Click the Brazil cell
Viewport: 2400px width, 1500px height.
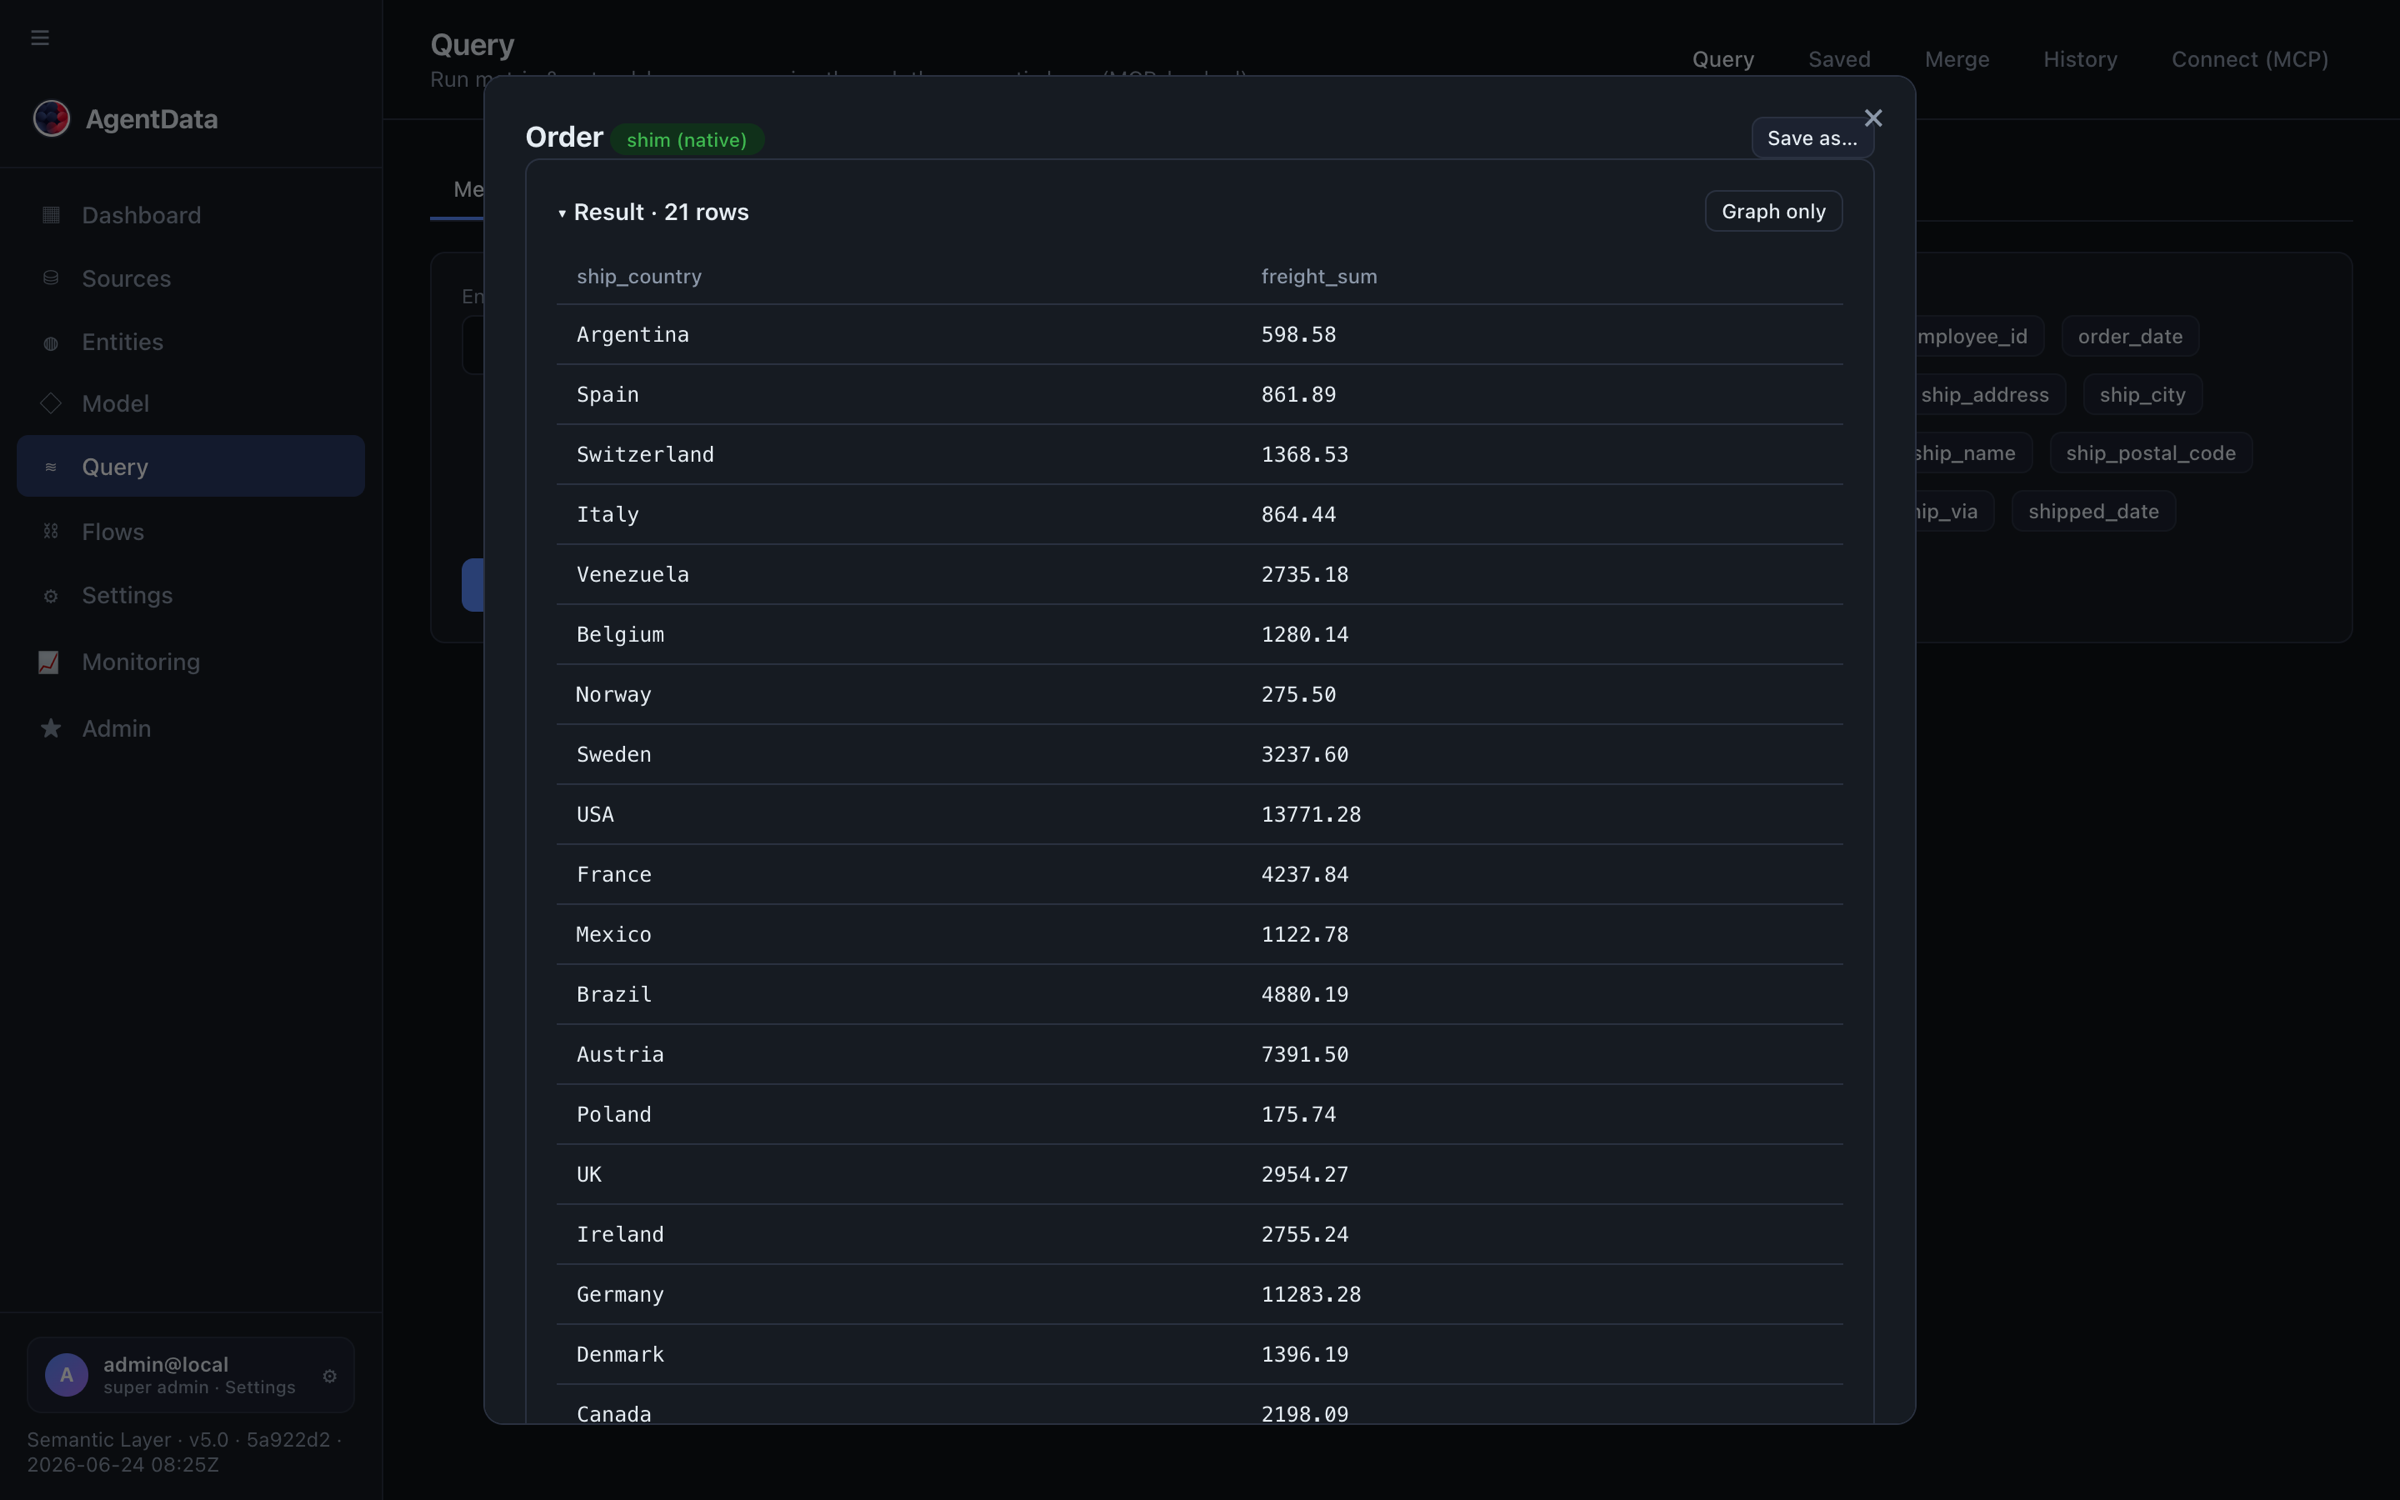pyautogui.click(x=614, y=994)
